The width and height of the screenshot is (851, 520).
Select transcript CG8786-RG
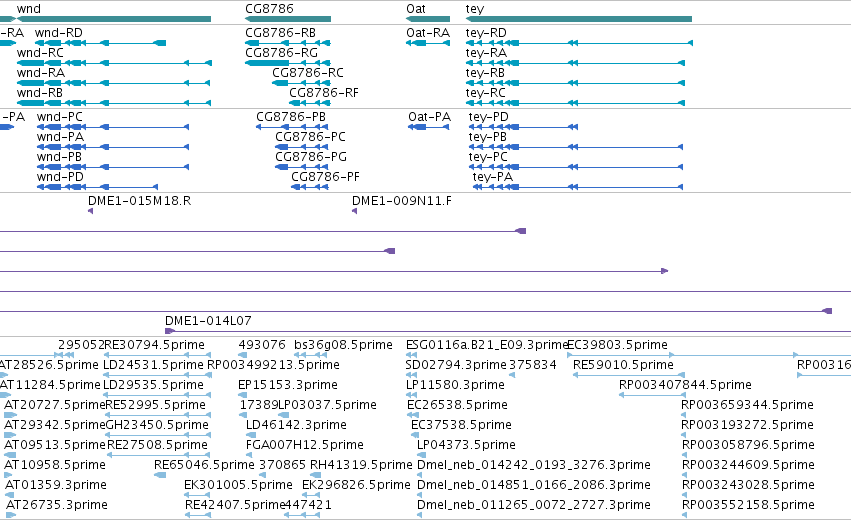point(281,53)
